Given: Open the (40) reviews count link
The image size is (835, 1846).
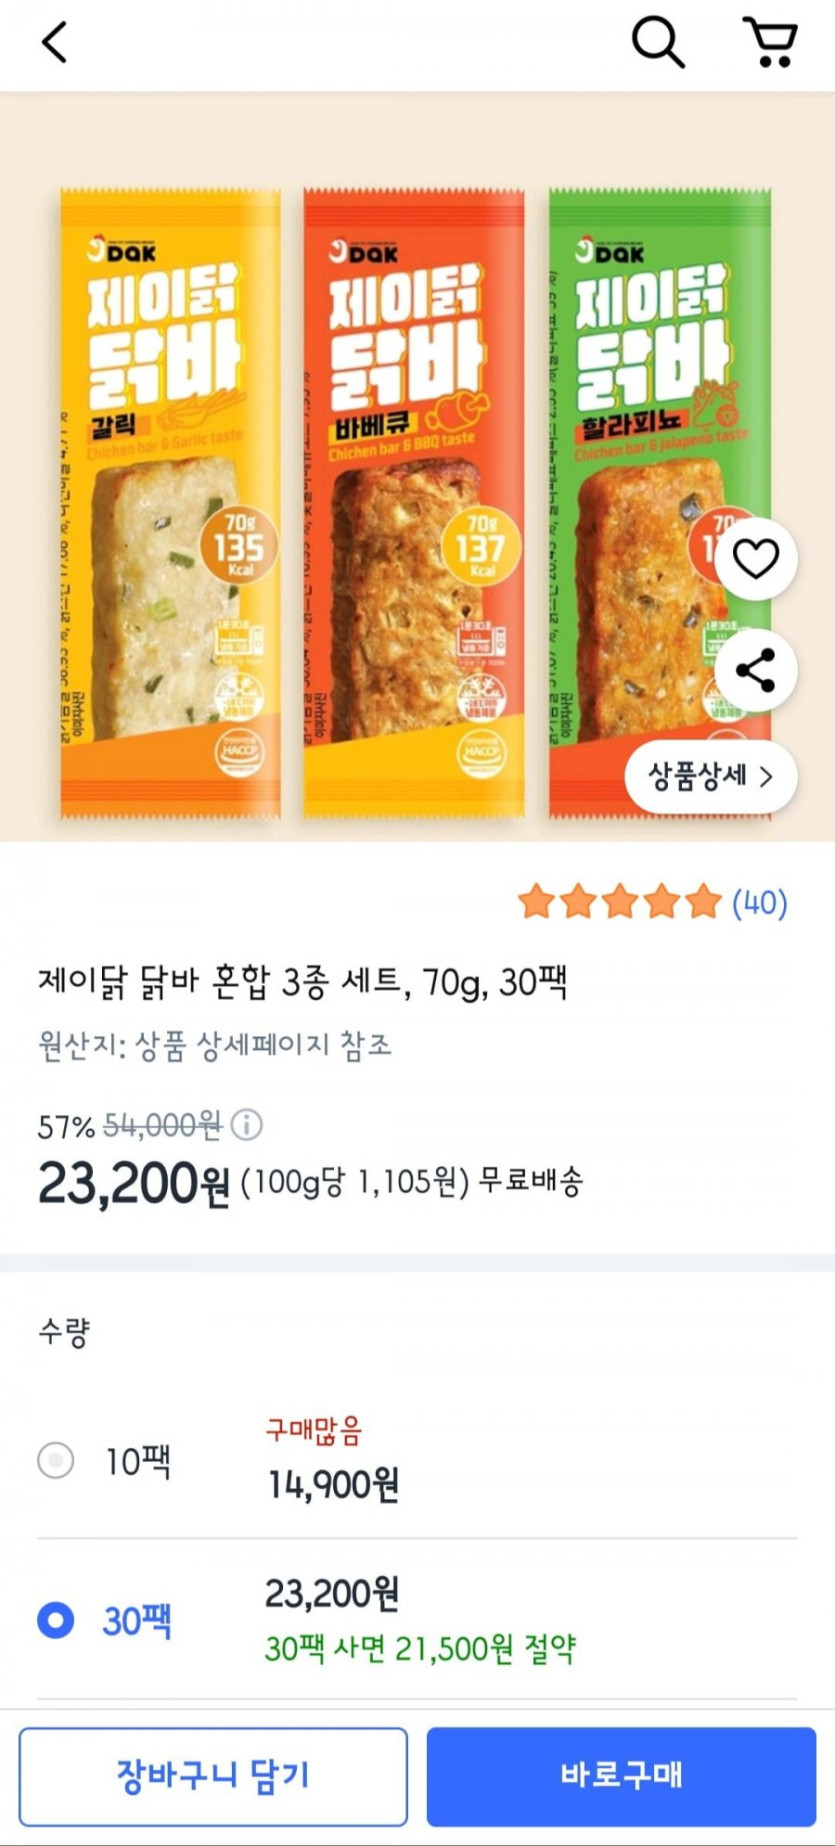Looking at the screenshot, I should tap(760, 903).
